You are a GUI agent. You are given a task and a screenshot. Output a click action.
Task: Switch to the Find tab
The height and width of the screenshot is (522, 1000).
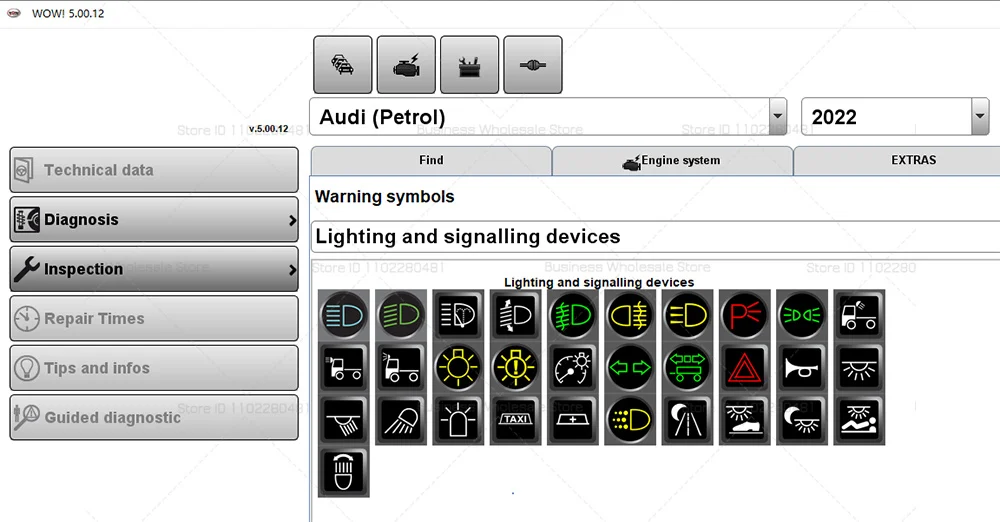(431, 160)
